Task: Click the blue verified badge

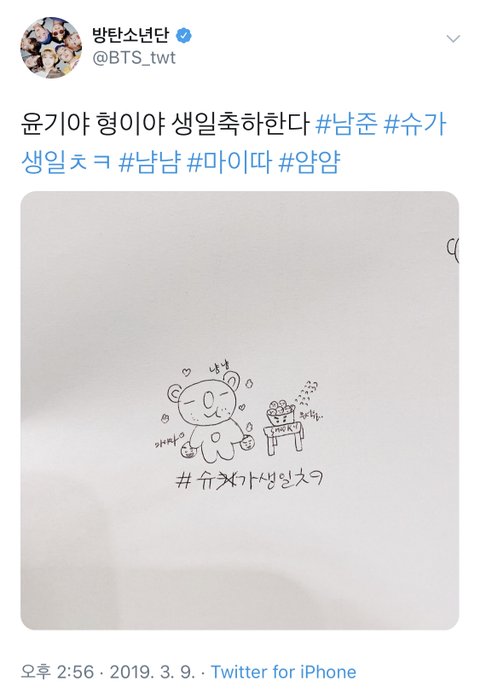Action: click(x=183, y=35)
